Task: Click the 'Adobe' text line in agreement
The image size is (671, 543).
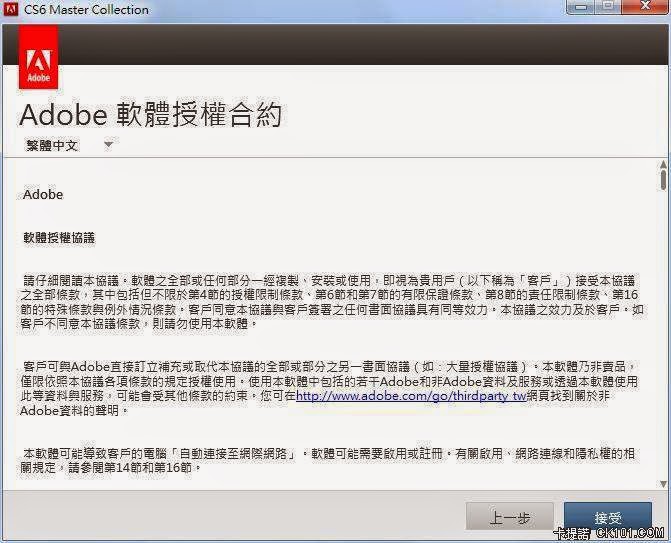Action: pos(43,195)
